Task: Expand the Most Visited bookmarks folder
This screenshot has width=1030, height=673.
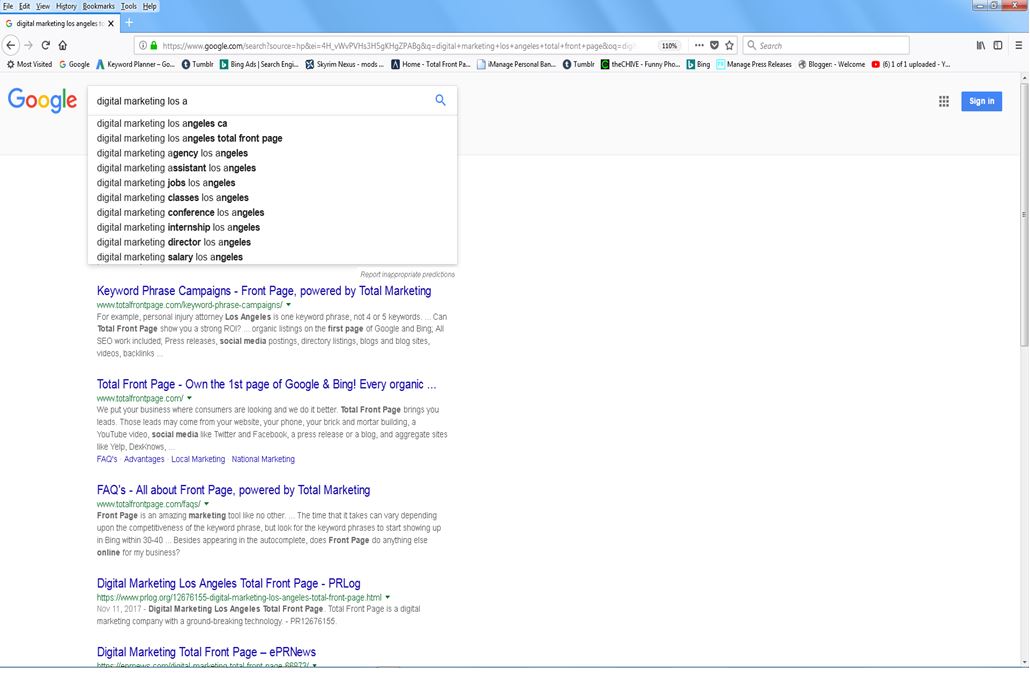Action: [x=30, y=64]
